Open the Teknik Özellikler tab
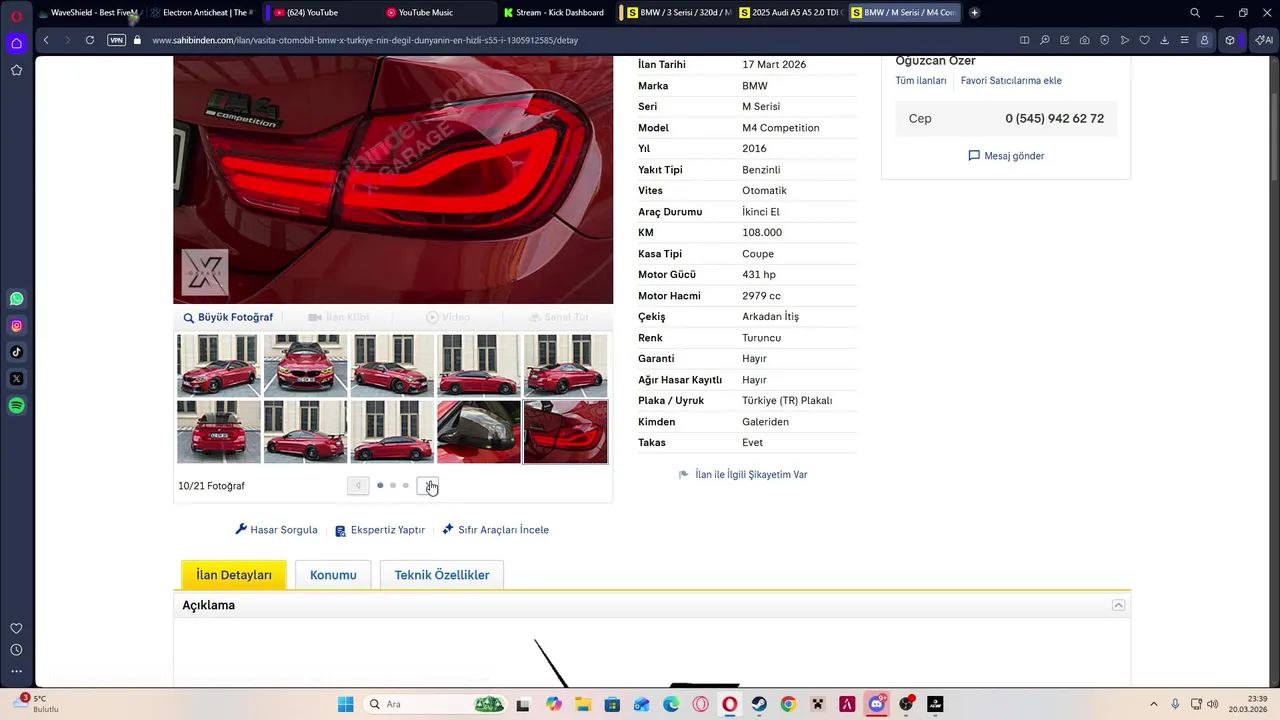Screen dimensions: 1280x720 coord(442,575)
